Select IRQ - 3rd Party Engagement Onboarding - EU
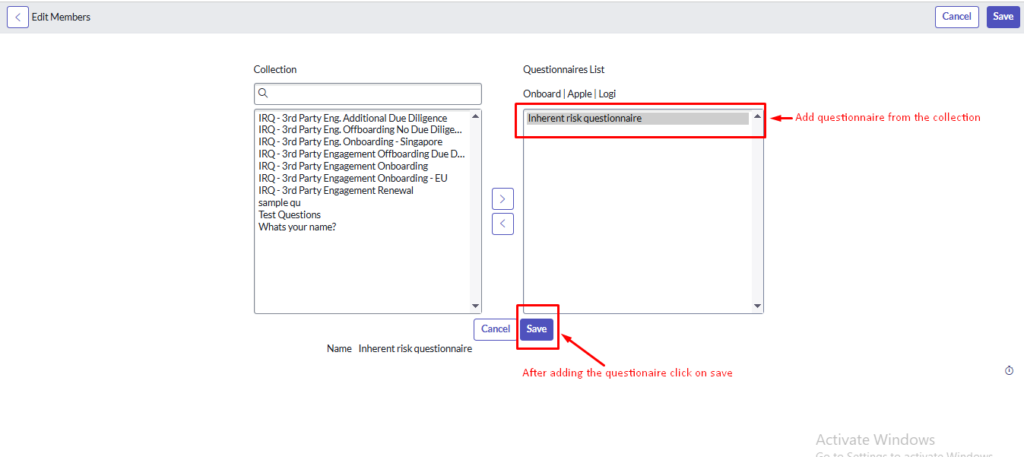1024x457 pixels. pyautogui.click(x=352, y=178)
